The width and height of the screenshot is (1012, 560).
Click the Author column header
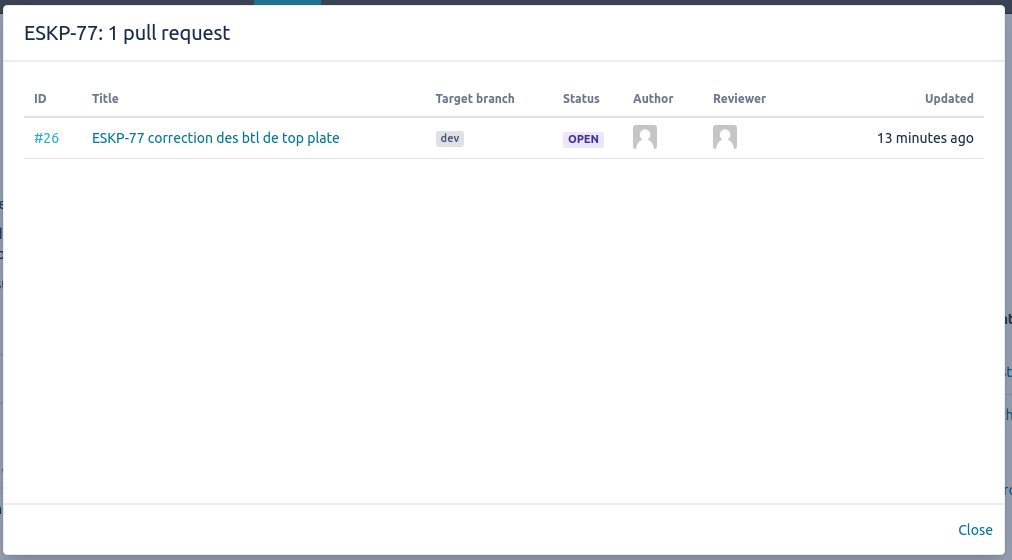(x=653, y=99)
